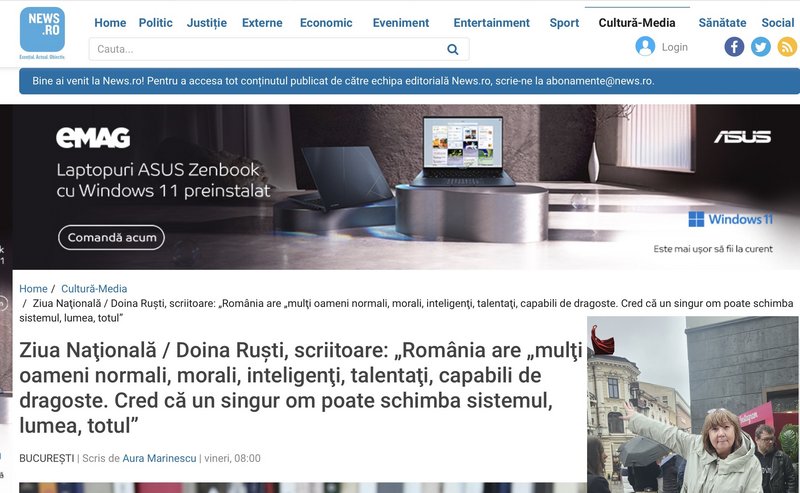Click the Login link
This screenshot has height=493, width=800.
(x=674, y=47)
